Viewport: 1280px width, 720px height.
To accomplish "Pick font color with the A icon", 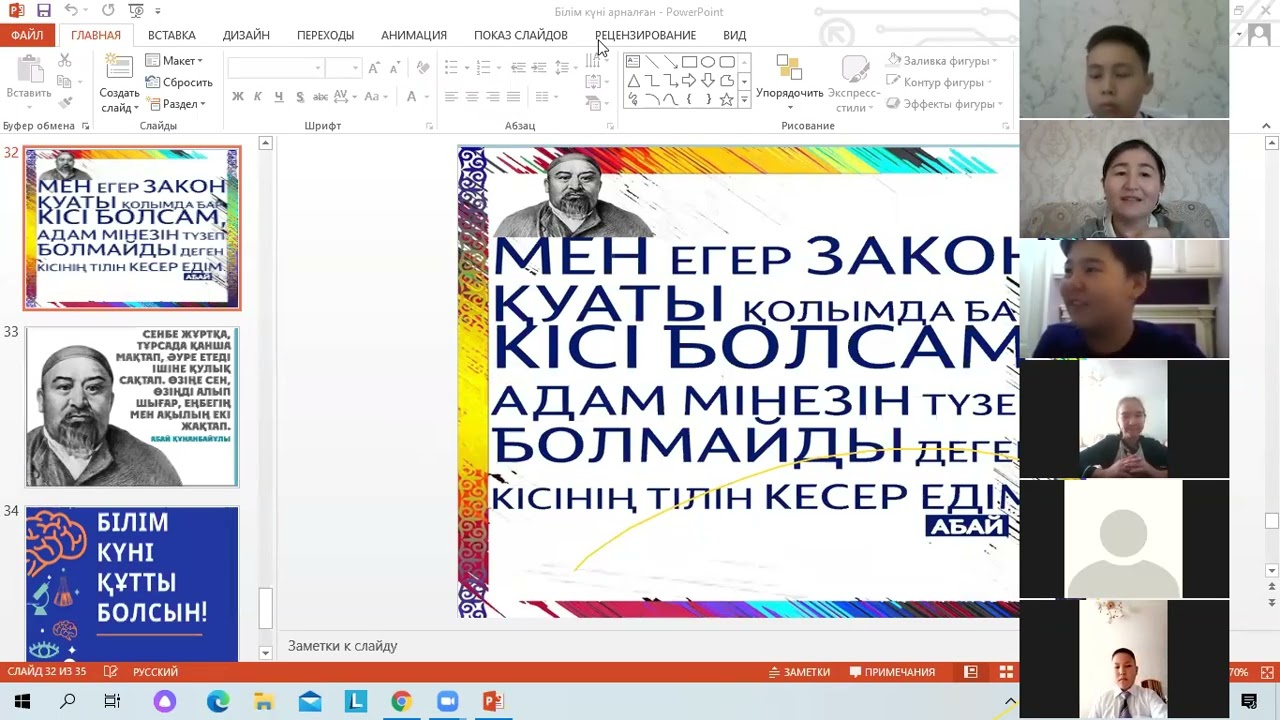I will pos(411,97).
